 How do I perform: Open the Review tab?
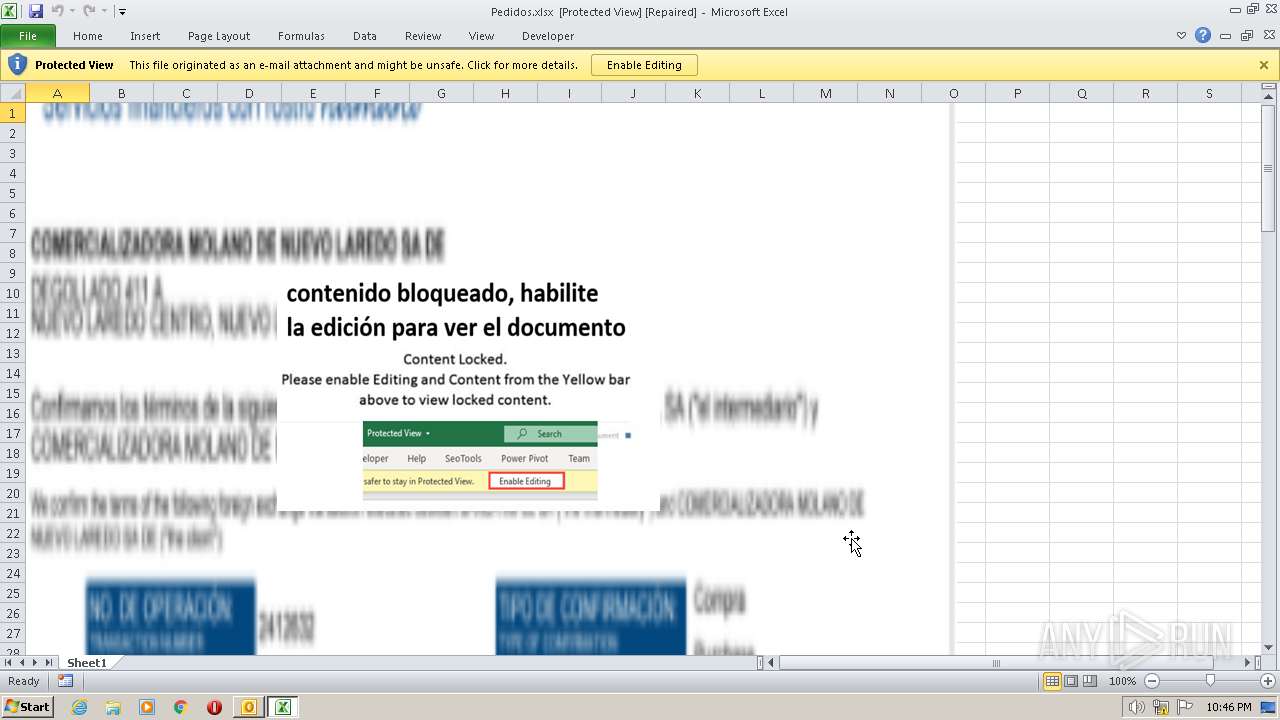(x=423, y=36)
